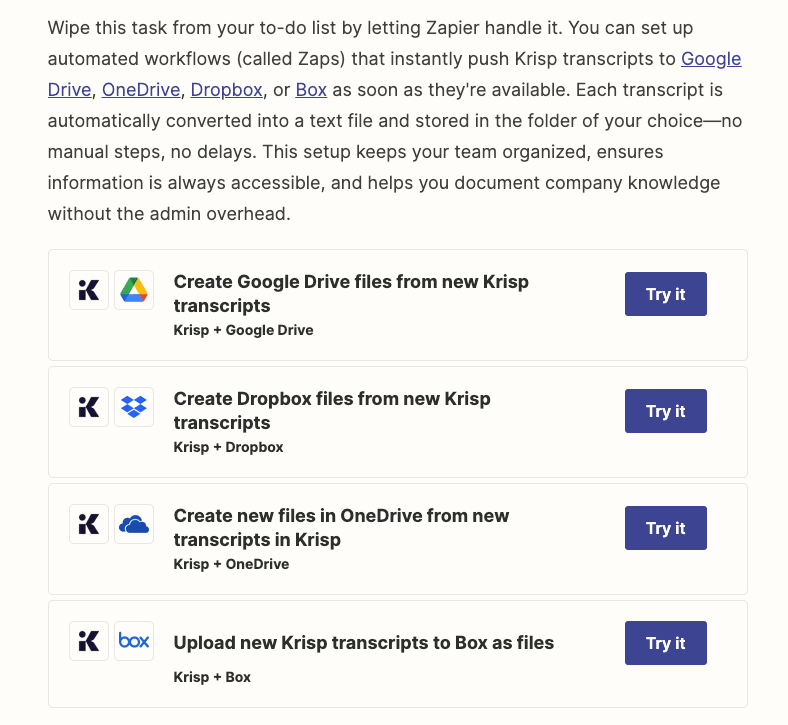Viewport: 788px width, 725px height.
Task: Try the Google Drive Krisp Zap
Action: click(x=665, y=294)
